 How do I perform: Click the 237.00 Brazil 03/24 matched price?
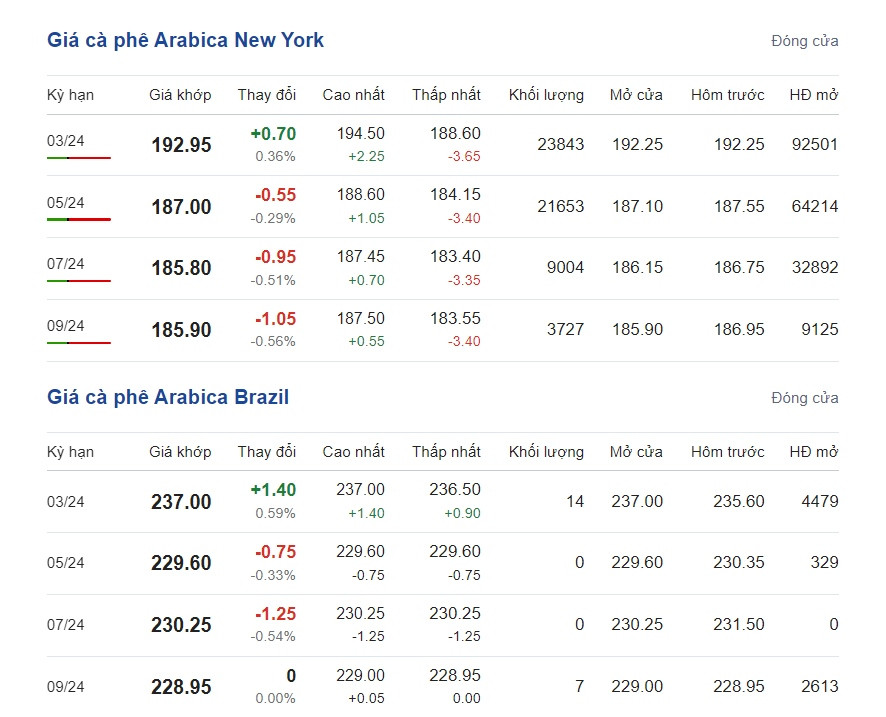pos(181,502)
